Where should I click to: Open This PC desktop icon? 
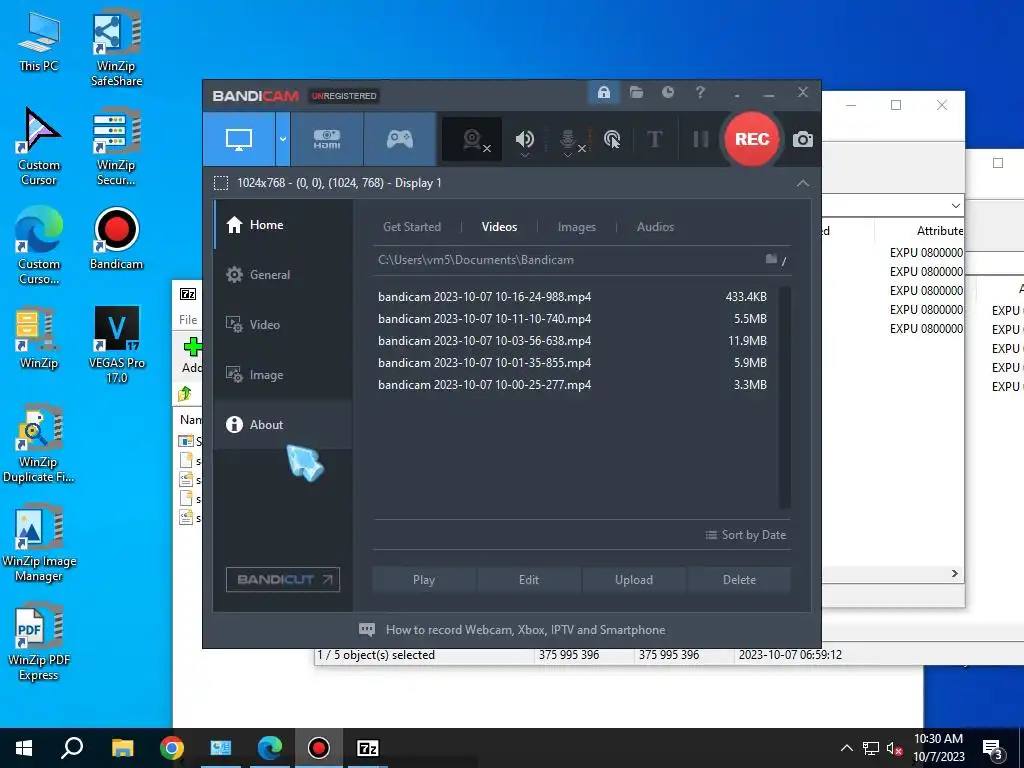click(x=39, y=41)
